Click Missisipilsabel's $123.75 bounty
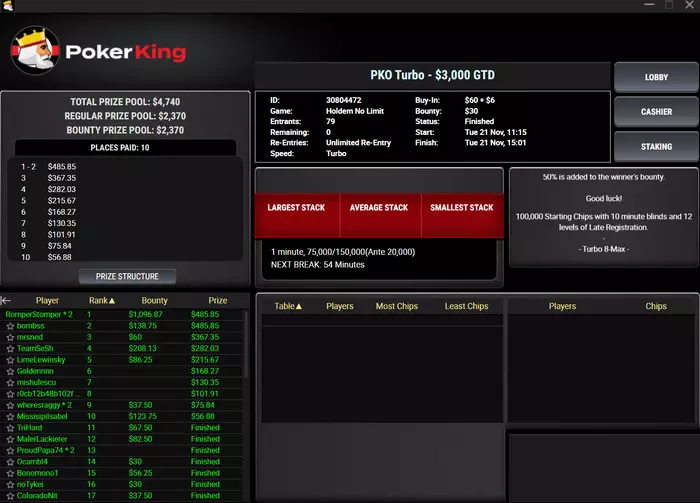700x503 pixels. [142, 416]
